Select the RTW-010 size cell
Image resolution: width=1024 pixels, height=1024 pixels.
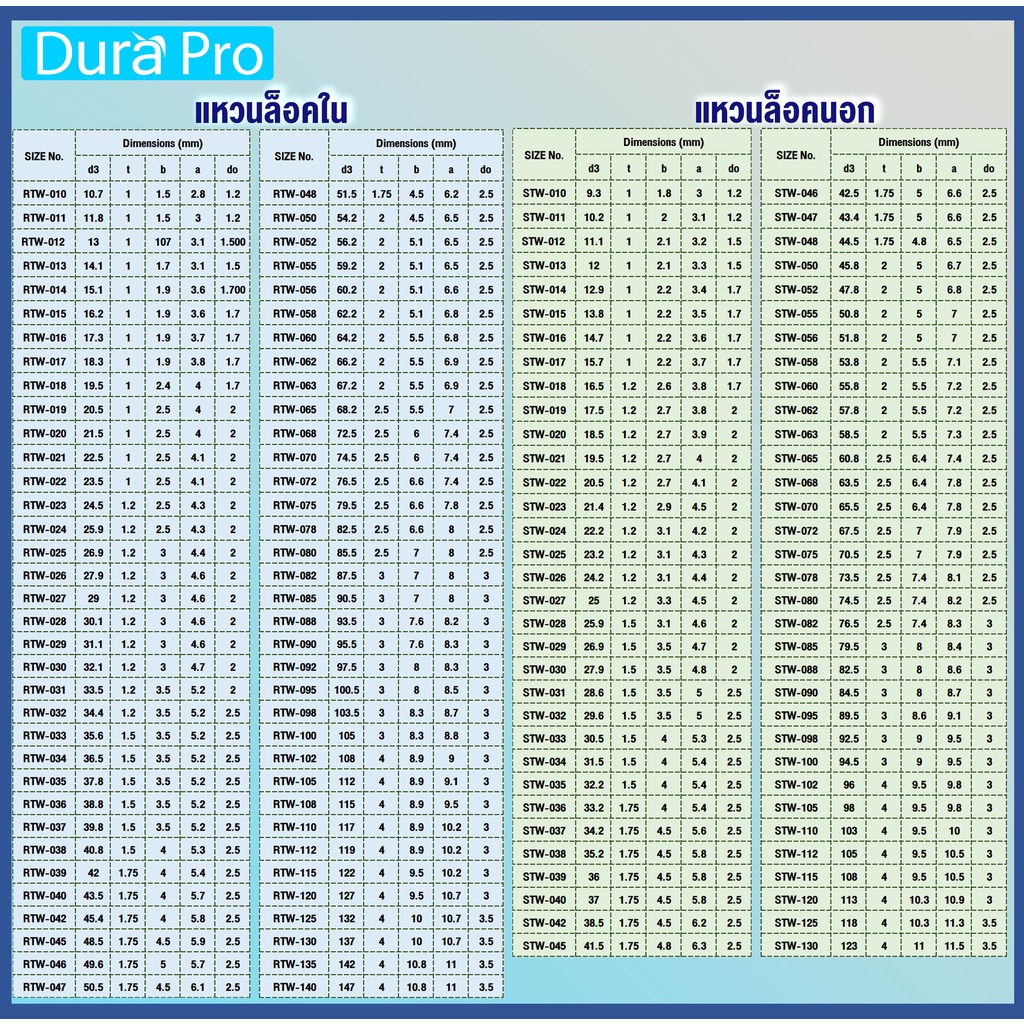coord(44,194)
